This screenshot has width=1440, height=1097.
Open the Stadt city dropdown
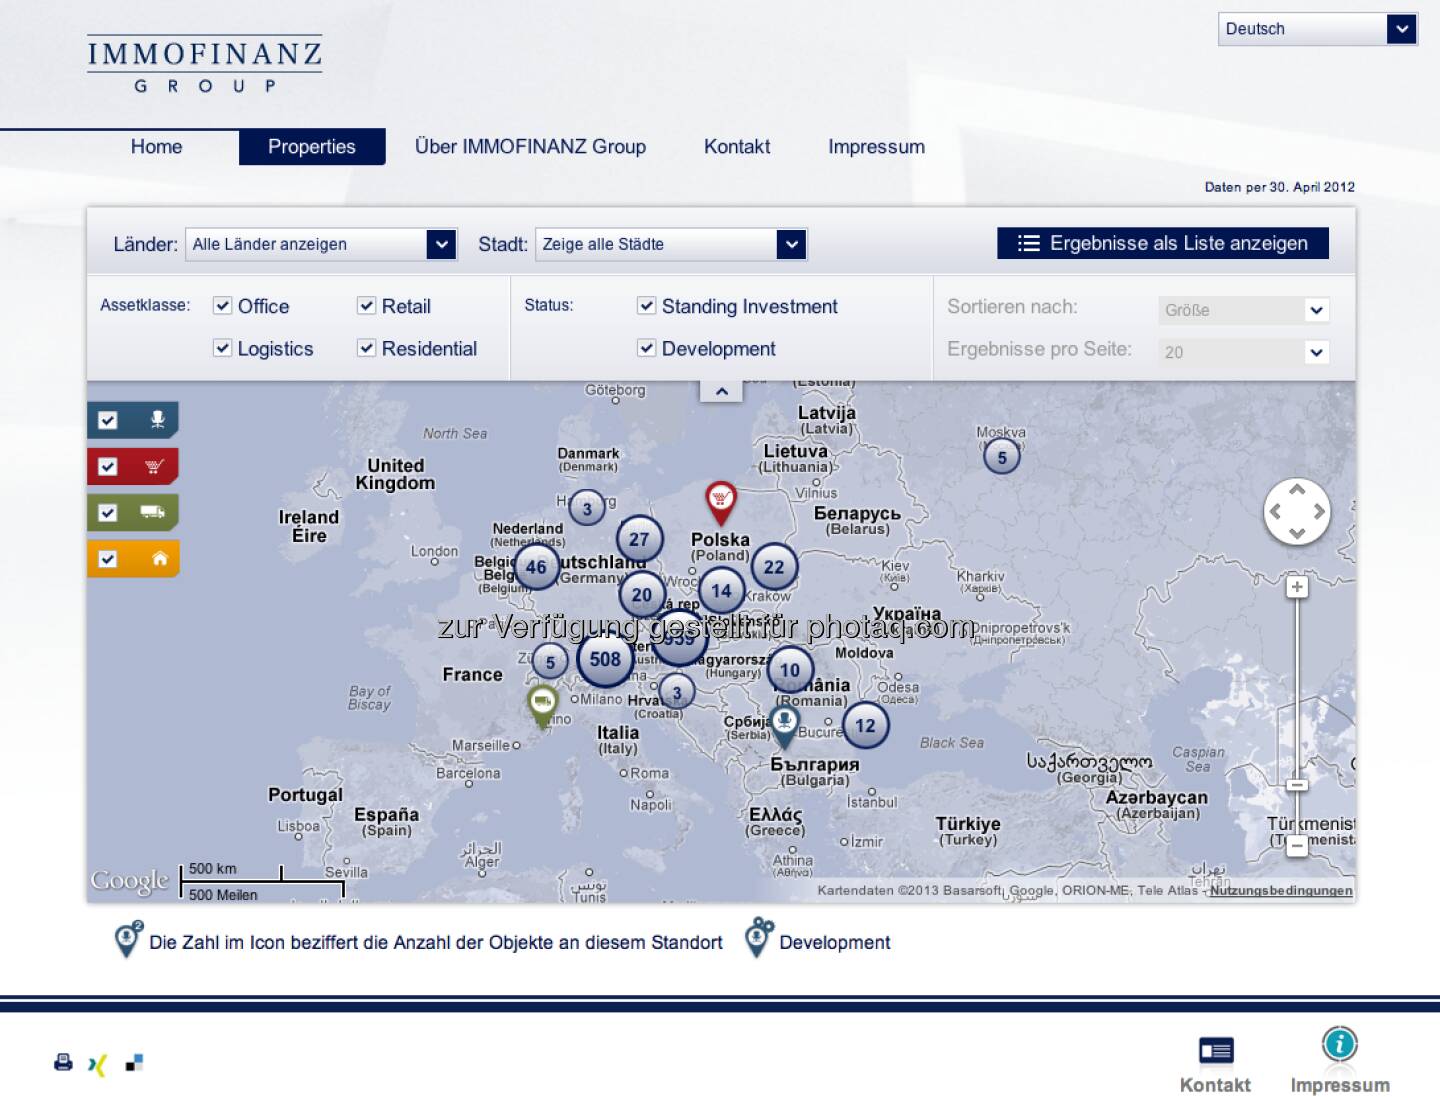671,244
